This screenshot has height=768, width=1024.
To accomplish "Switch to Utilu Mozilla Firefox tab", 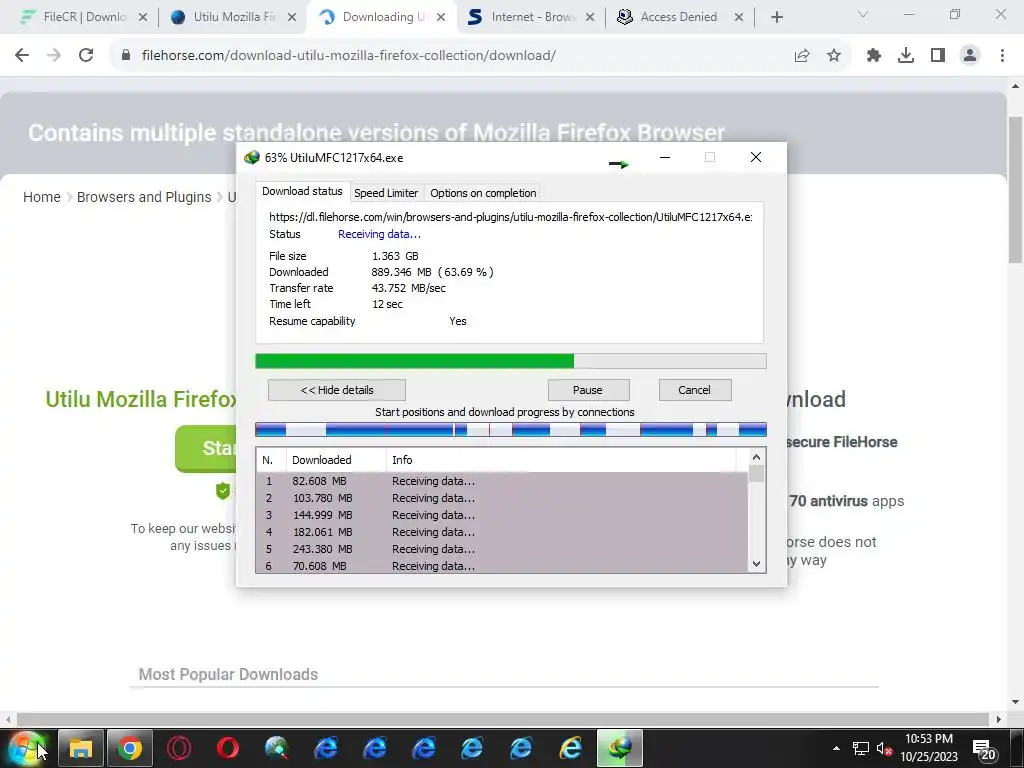I will [x=232, y=17].
